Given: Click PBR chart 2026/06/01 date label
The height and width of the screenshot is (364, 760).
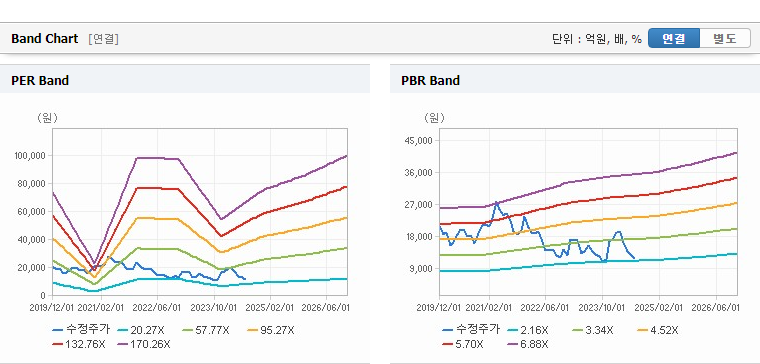Looking at the screenshot, I should point(715,308).
